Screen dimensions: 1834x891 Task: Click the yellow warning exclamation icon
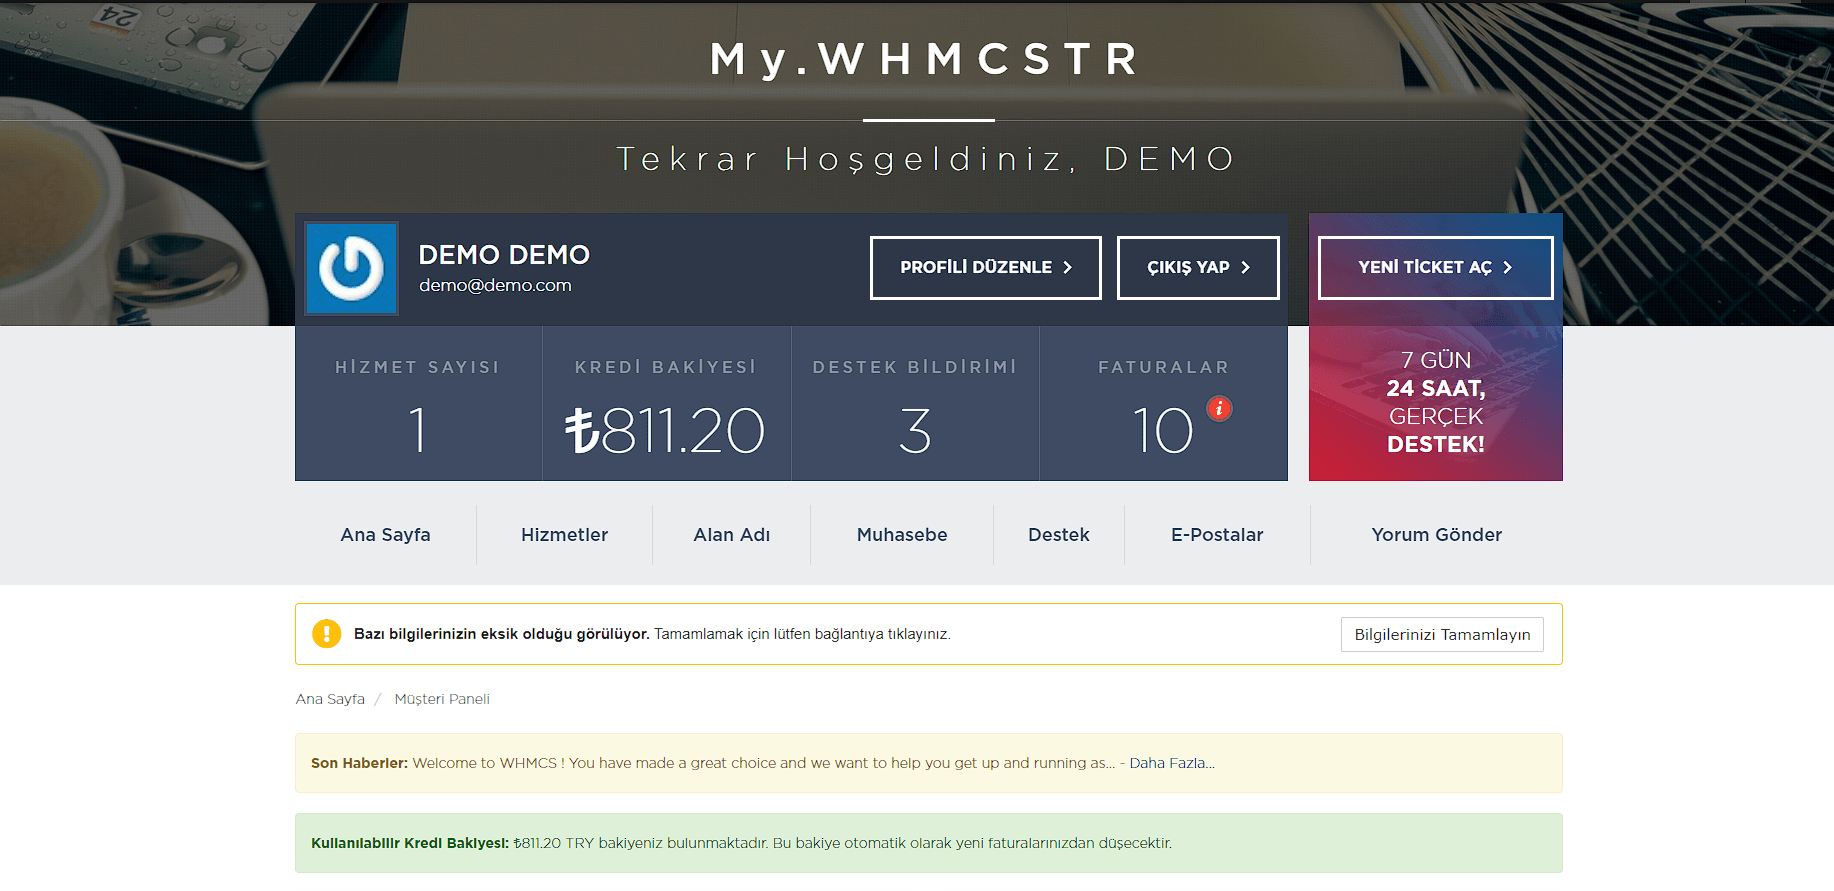pyautogui.click(x=326, y=634)
